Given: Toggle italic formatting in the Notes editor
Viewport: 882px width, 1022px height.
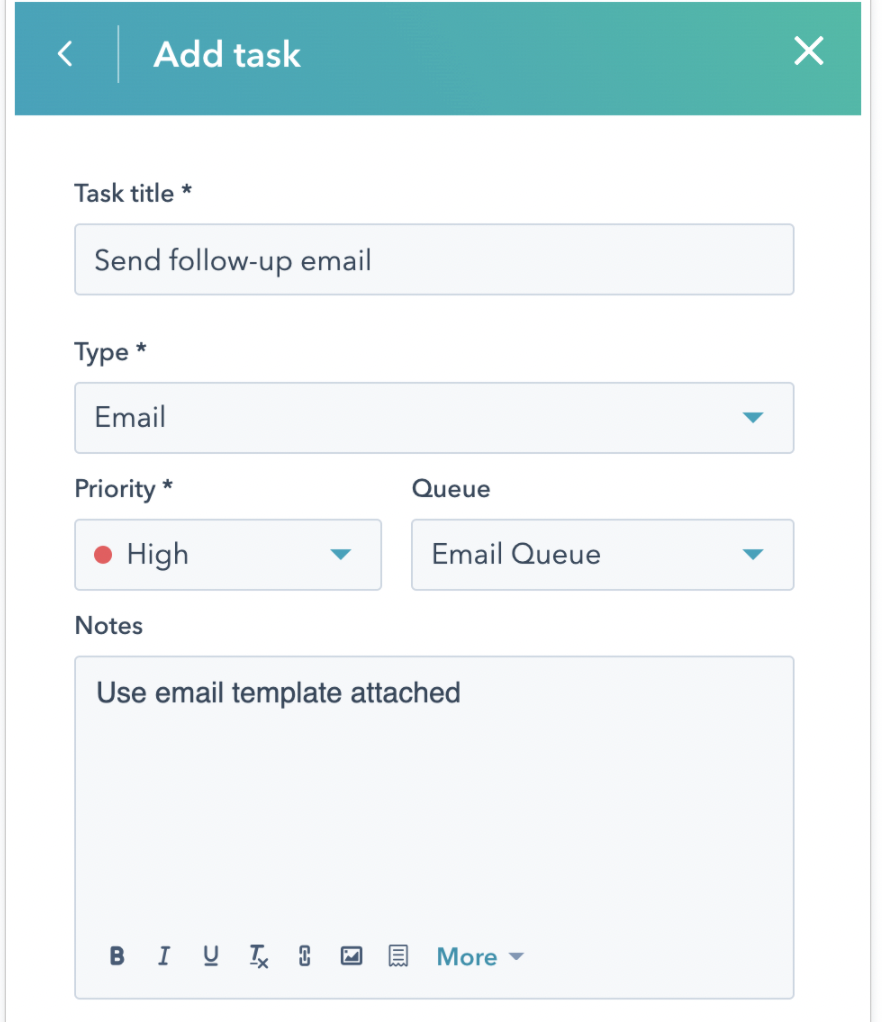Looking at the screenshot, I should point(164,956).
